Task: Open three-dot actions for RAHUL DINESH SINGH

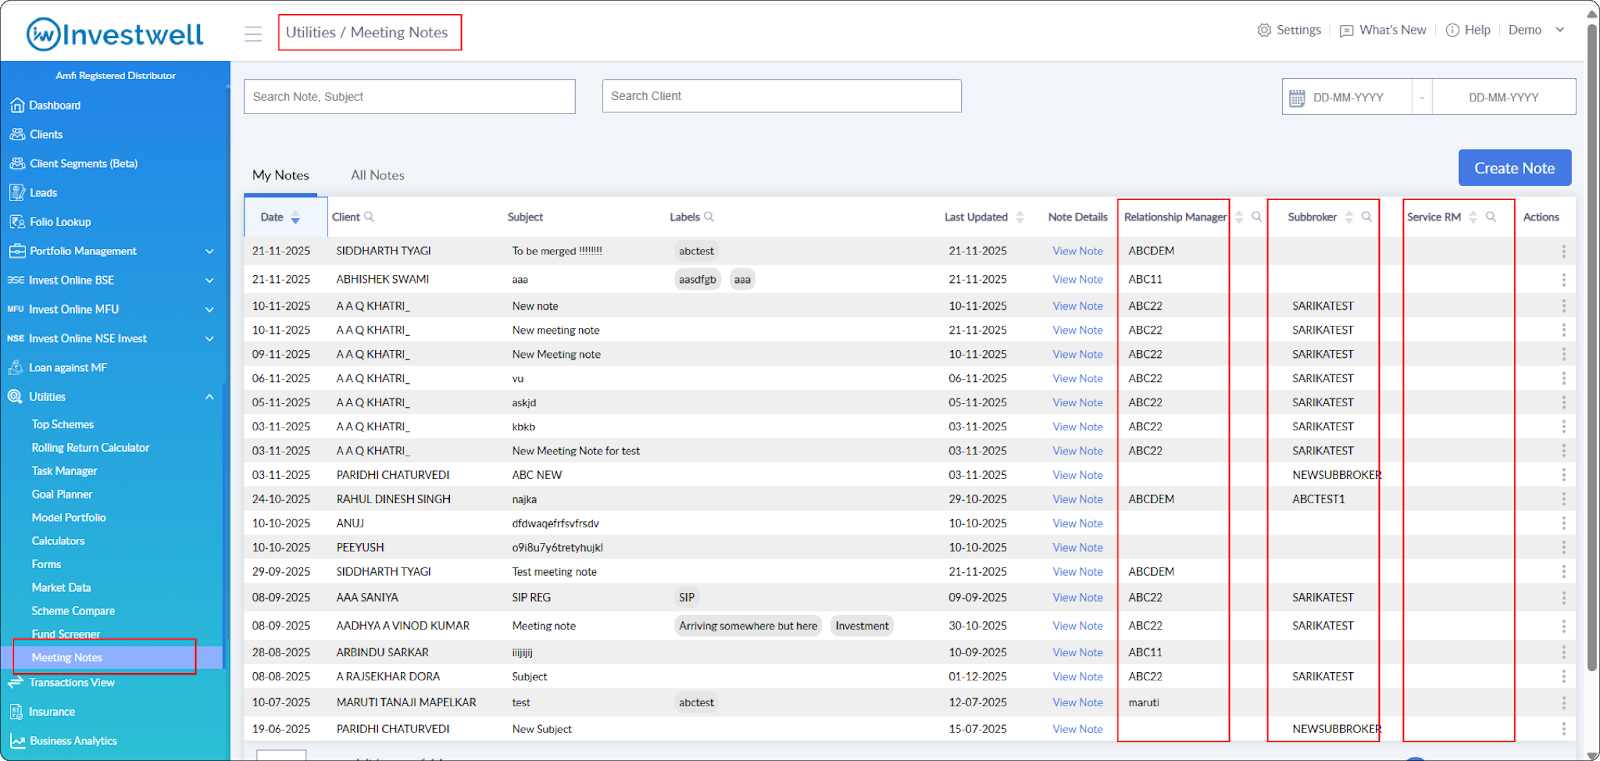Action: coord(1564,499)
